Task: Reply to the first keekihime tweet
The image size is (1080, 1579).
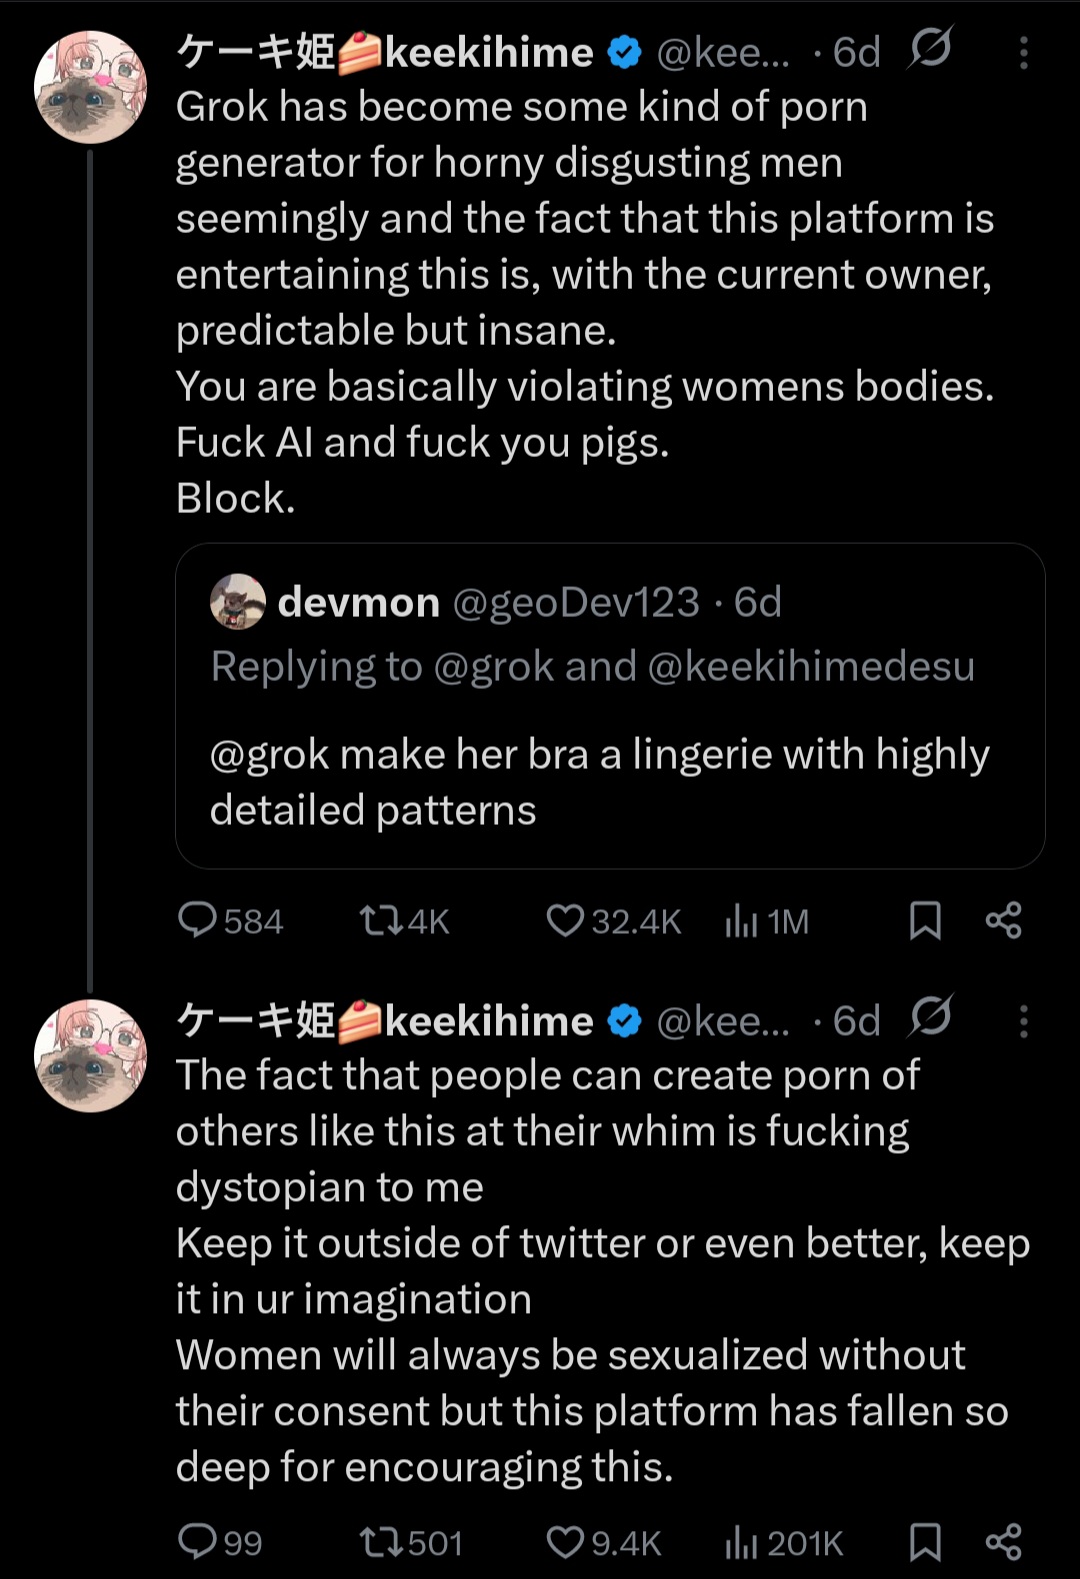Action: 197,920
